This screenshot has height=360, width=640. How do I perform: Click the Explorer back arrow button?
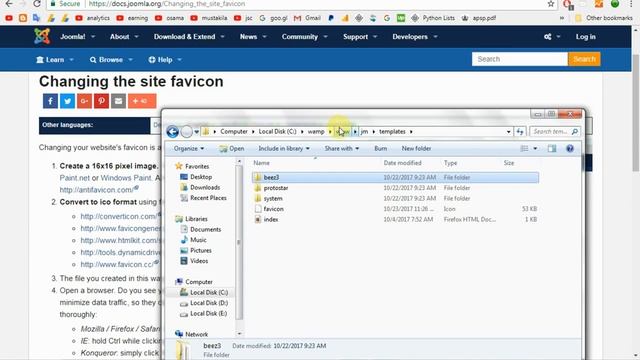pyautogui.click(x=172, y=131)
